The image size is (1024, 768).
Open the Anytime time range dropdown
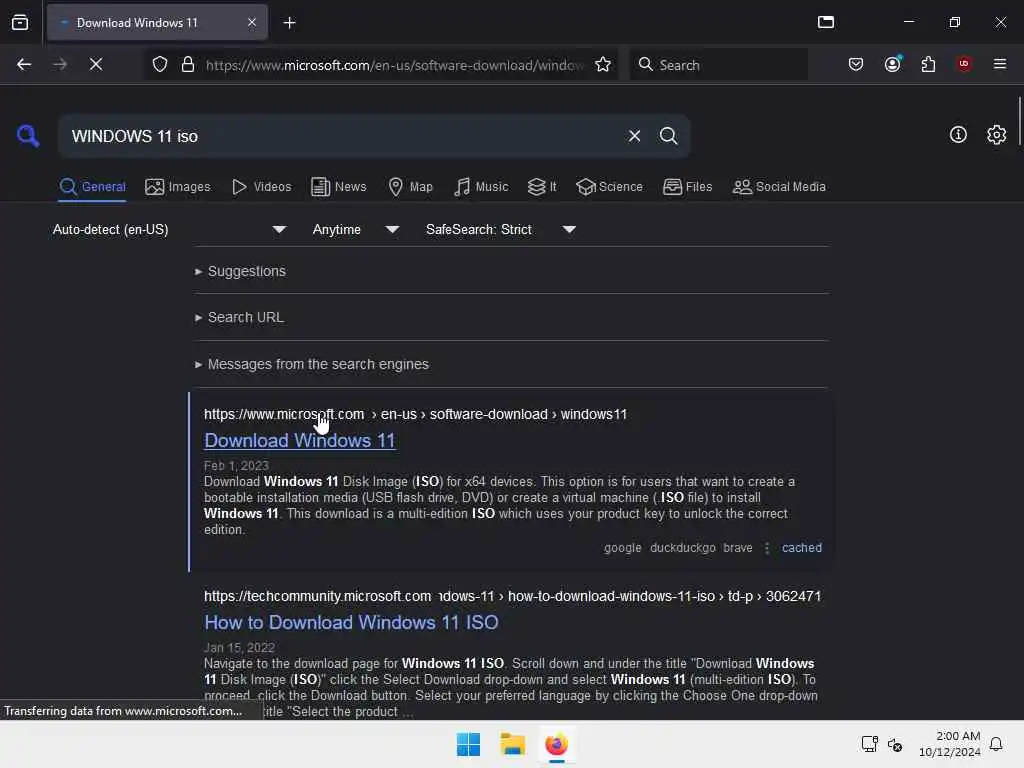355,230
